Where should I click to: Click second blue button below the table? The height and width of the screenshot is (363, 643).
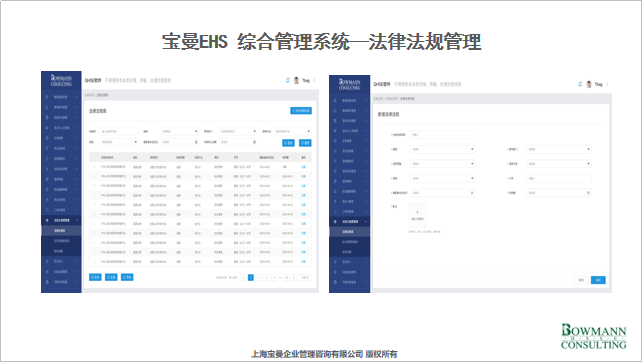[x=111, y=277]
